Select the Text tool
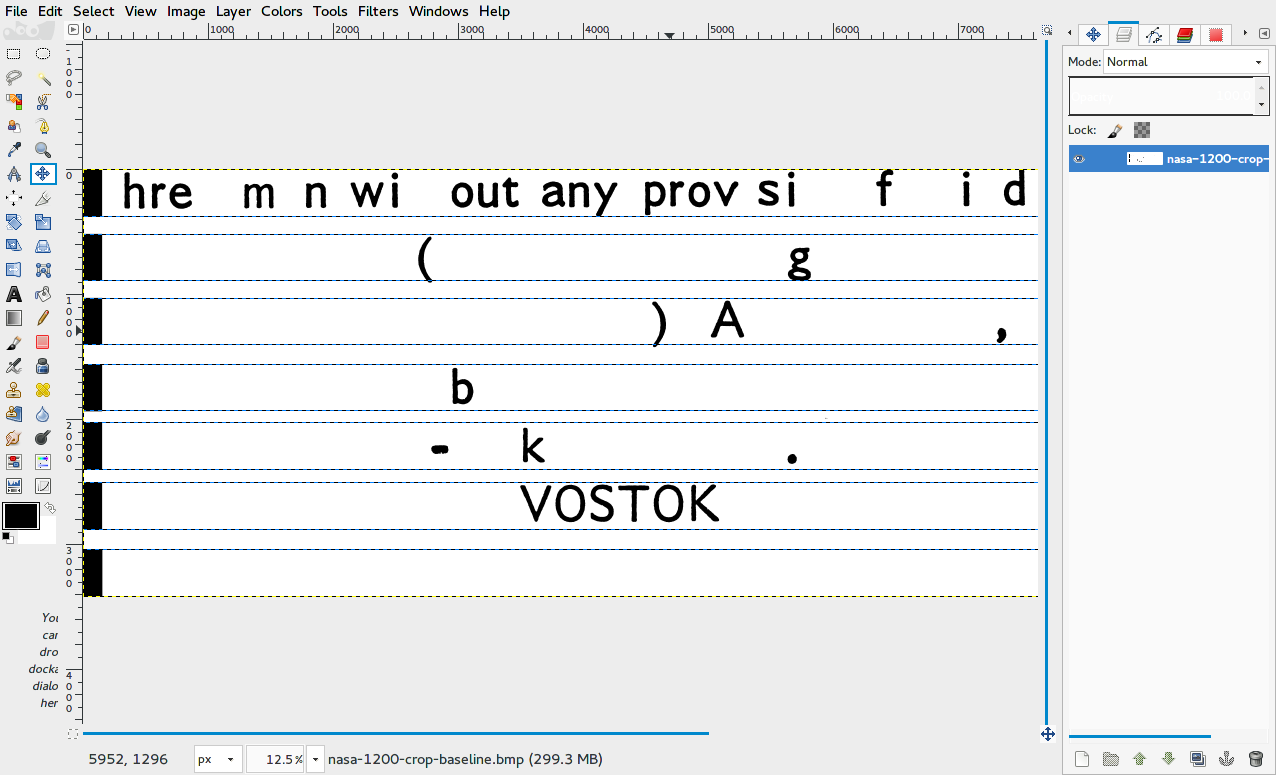The image size is (1276, 775). coord(14,294)
